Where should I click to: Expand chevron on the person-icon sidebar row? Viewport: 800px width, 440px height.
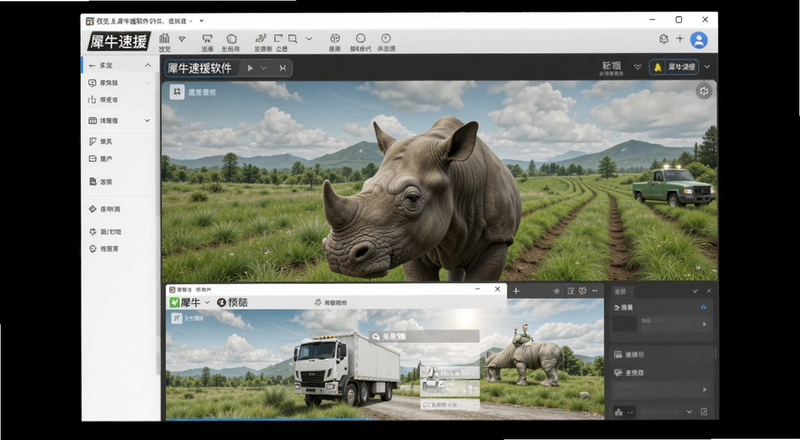[147, 83]
